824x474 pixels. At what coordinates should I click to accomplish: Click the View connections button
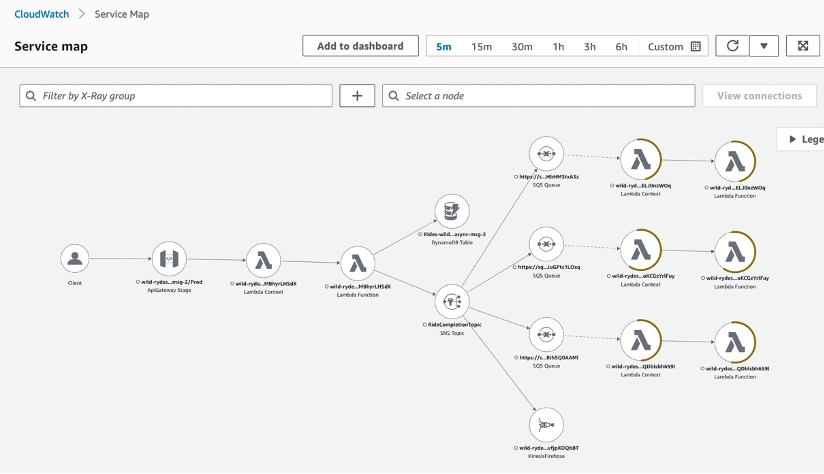(x=759, y=96)
